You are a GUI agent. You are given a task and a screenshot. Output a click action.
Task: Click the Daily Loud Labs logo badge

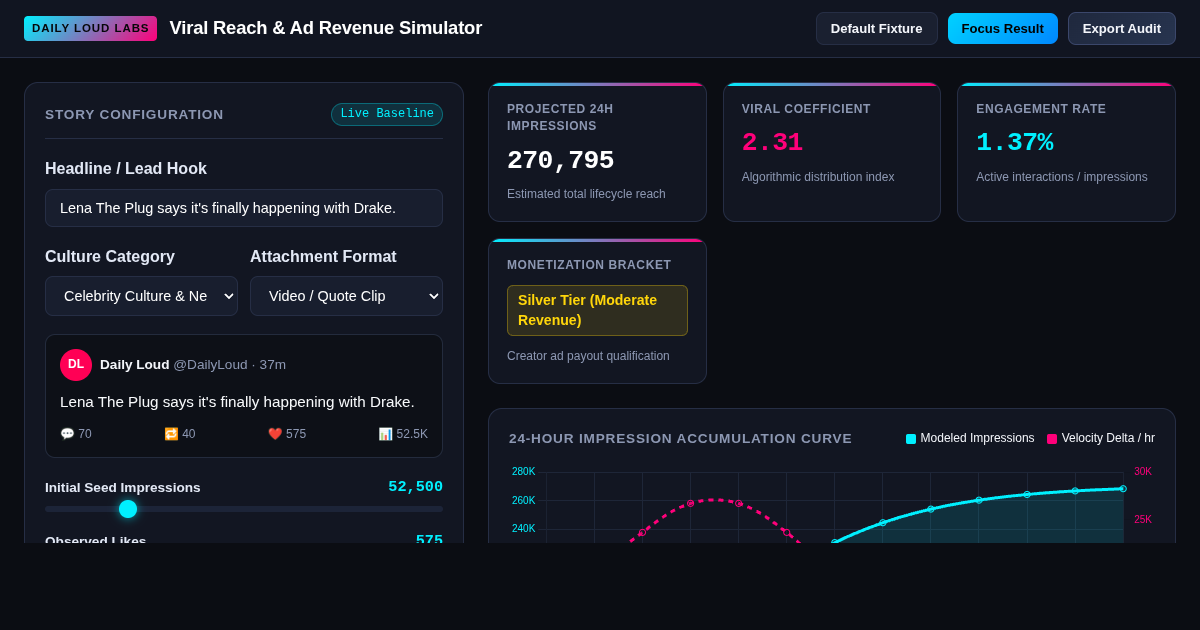(90, 28)
